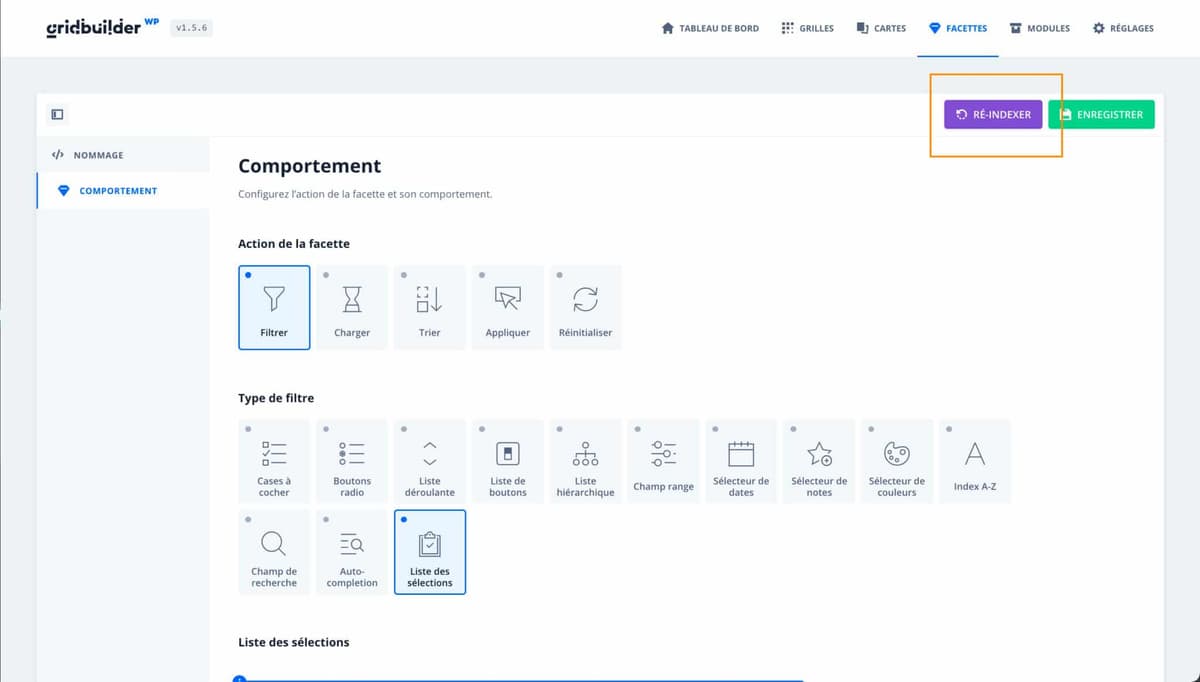Select Liste de boutons filter type
The width and height of the screenshot is (1200, 682).
click(x=508, y=461)
